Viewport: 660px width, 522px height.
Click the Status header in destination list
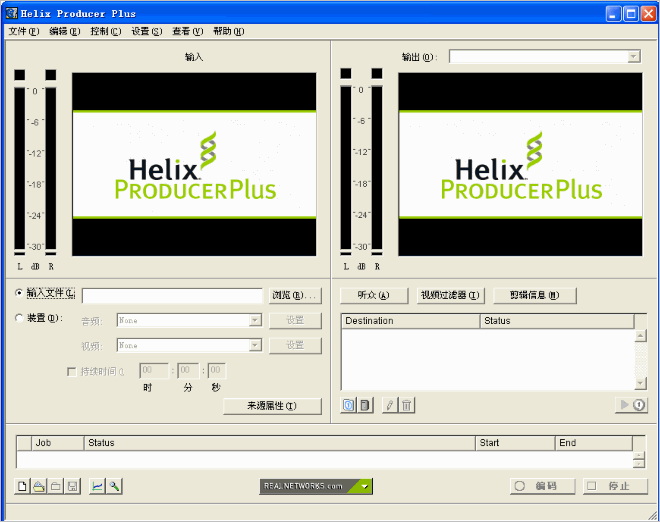(557, 321)
